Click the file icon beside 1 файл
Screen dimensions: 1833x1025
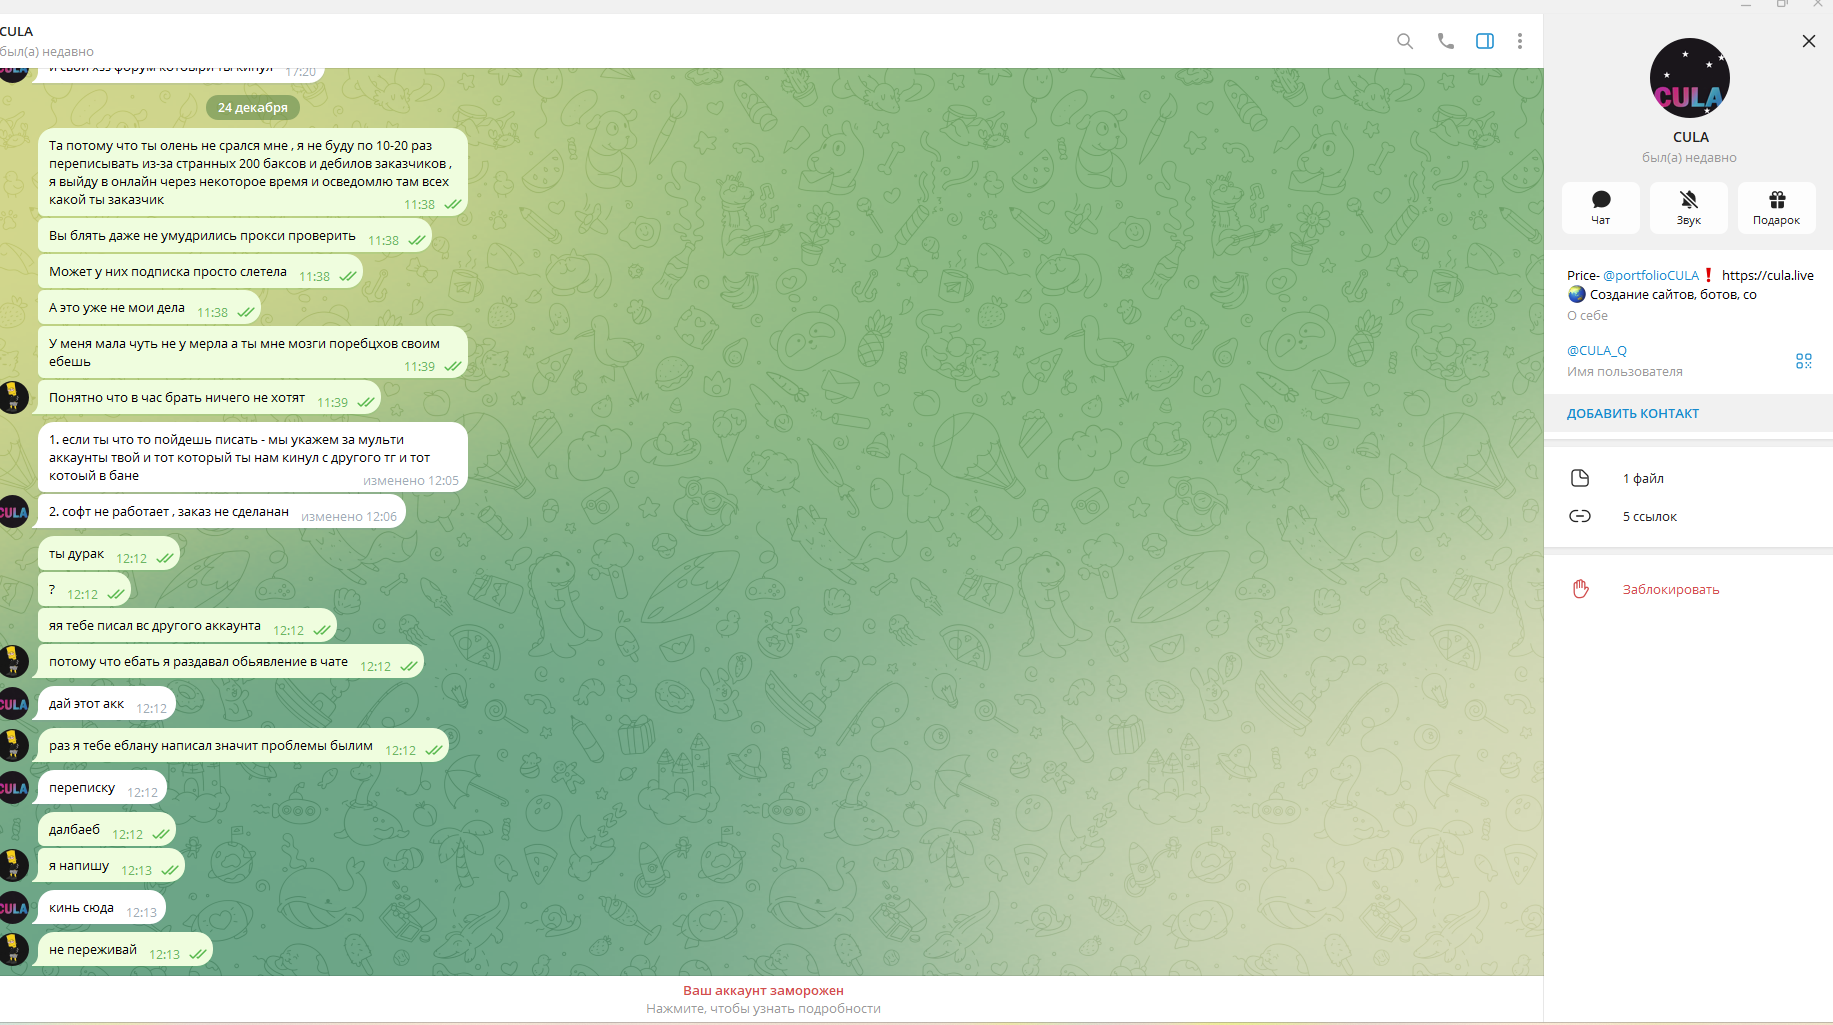point(1580,478)
